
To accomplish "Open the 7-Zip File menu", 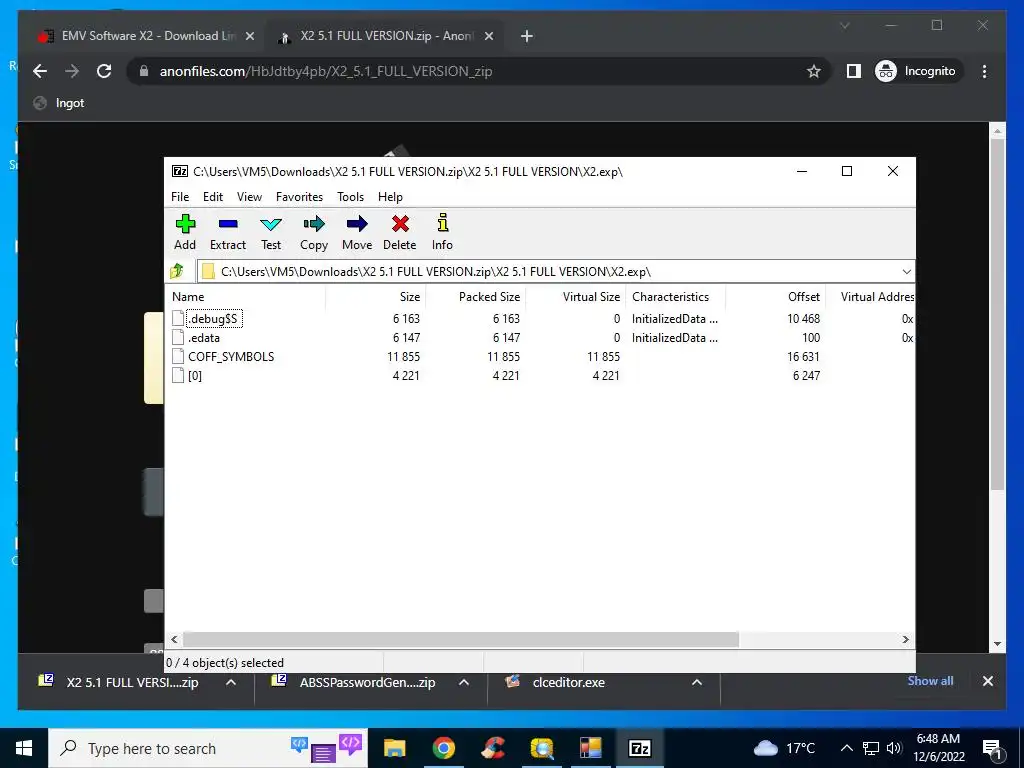I will pos(180,197).
